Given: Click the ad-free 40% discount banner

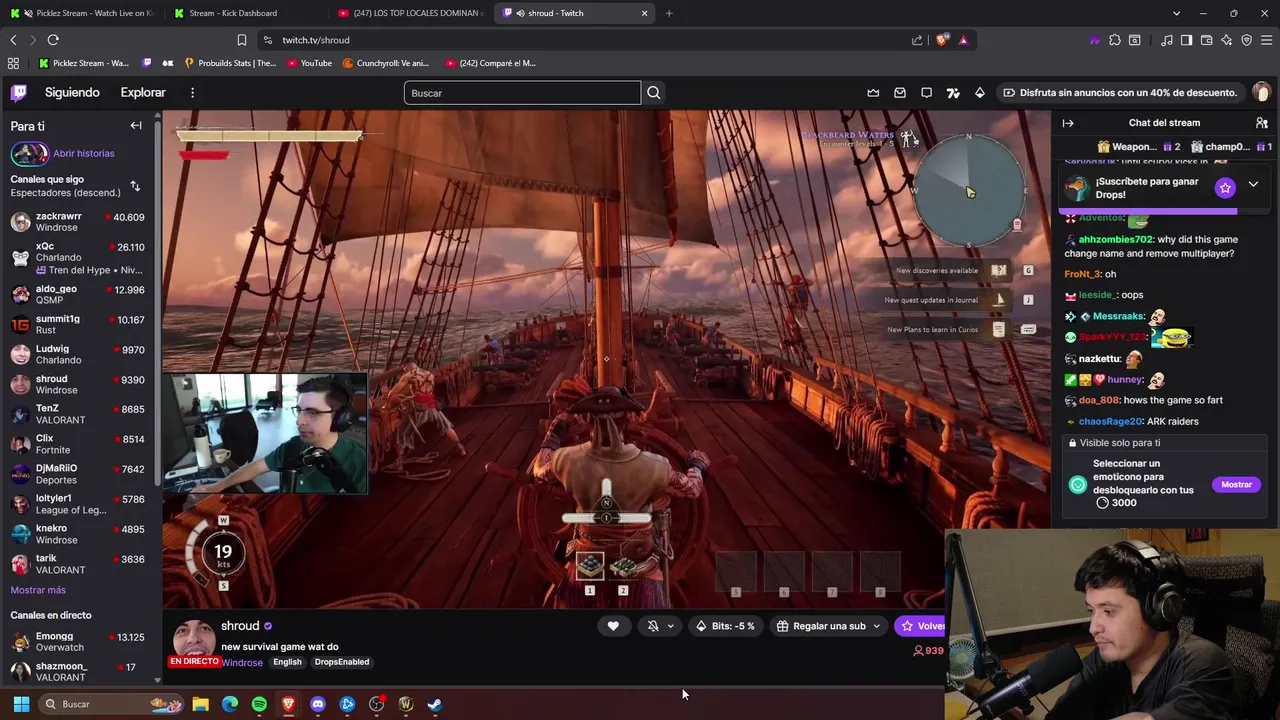Looking at the screenshot, I should (1119, 93).
